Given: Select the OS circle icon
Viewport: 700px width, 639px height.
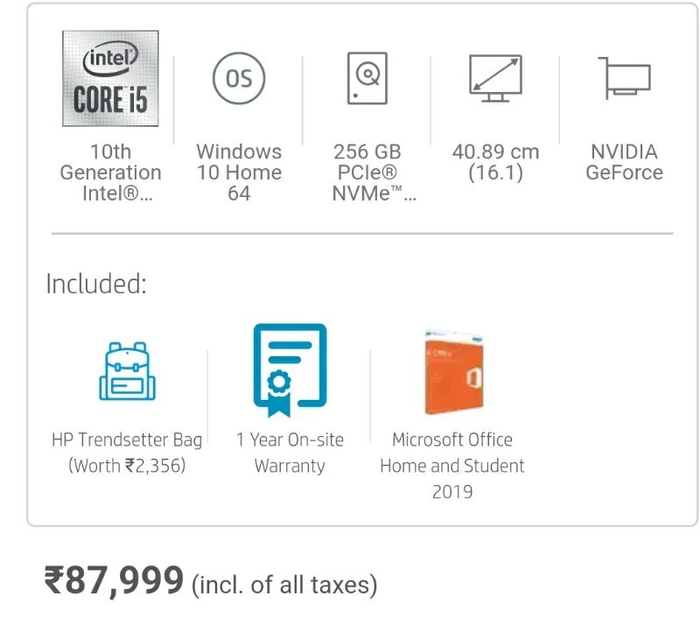Looking at the screenshot, I should click(239, 78).
